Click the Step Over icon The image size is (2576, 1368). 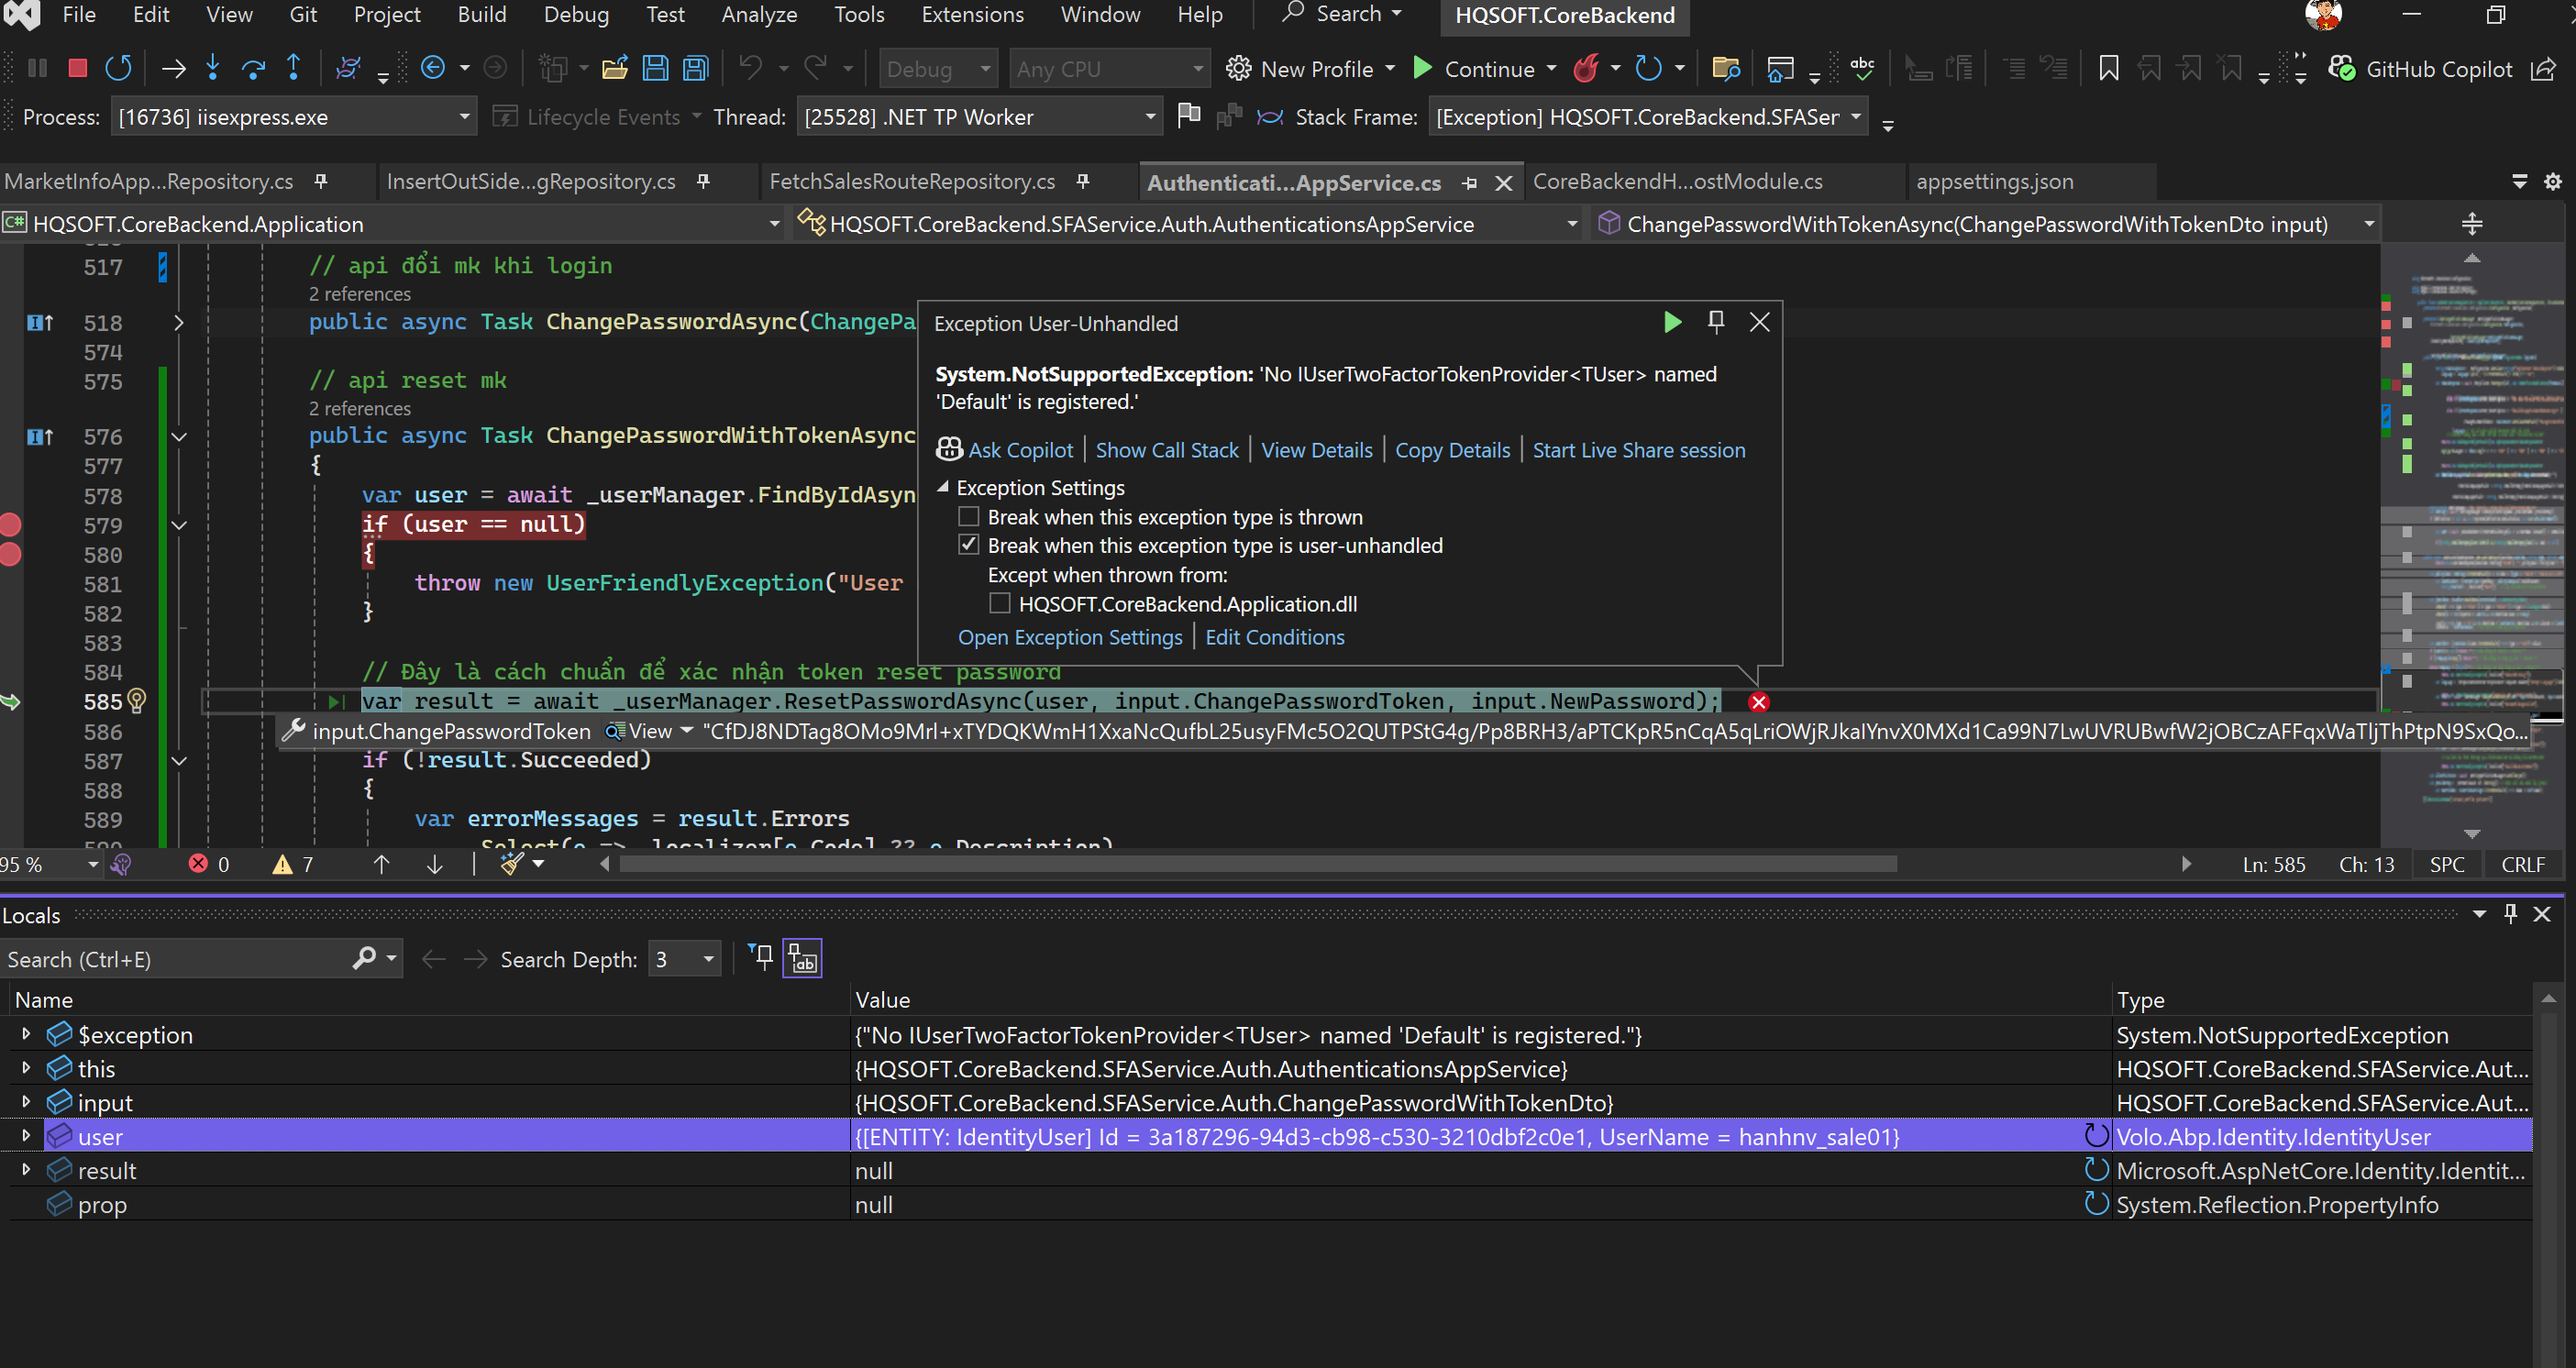pyautogui.click(x=253, y=68)
